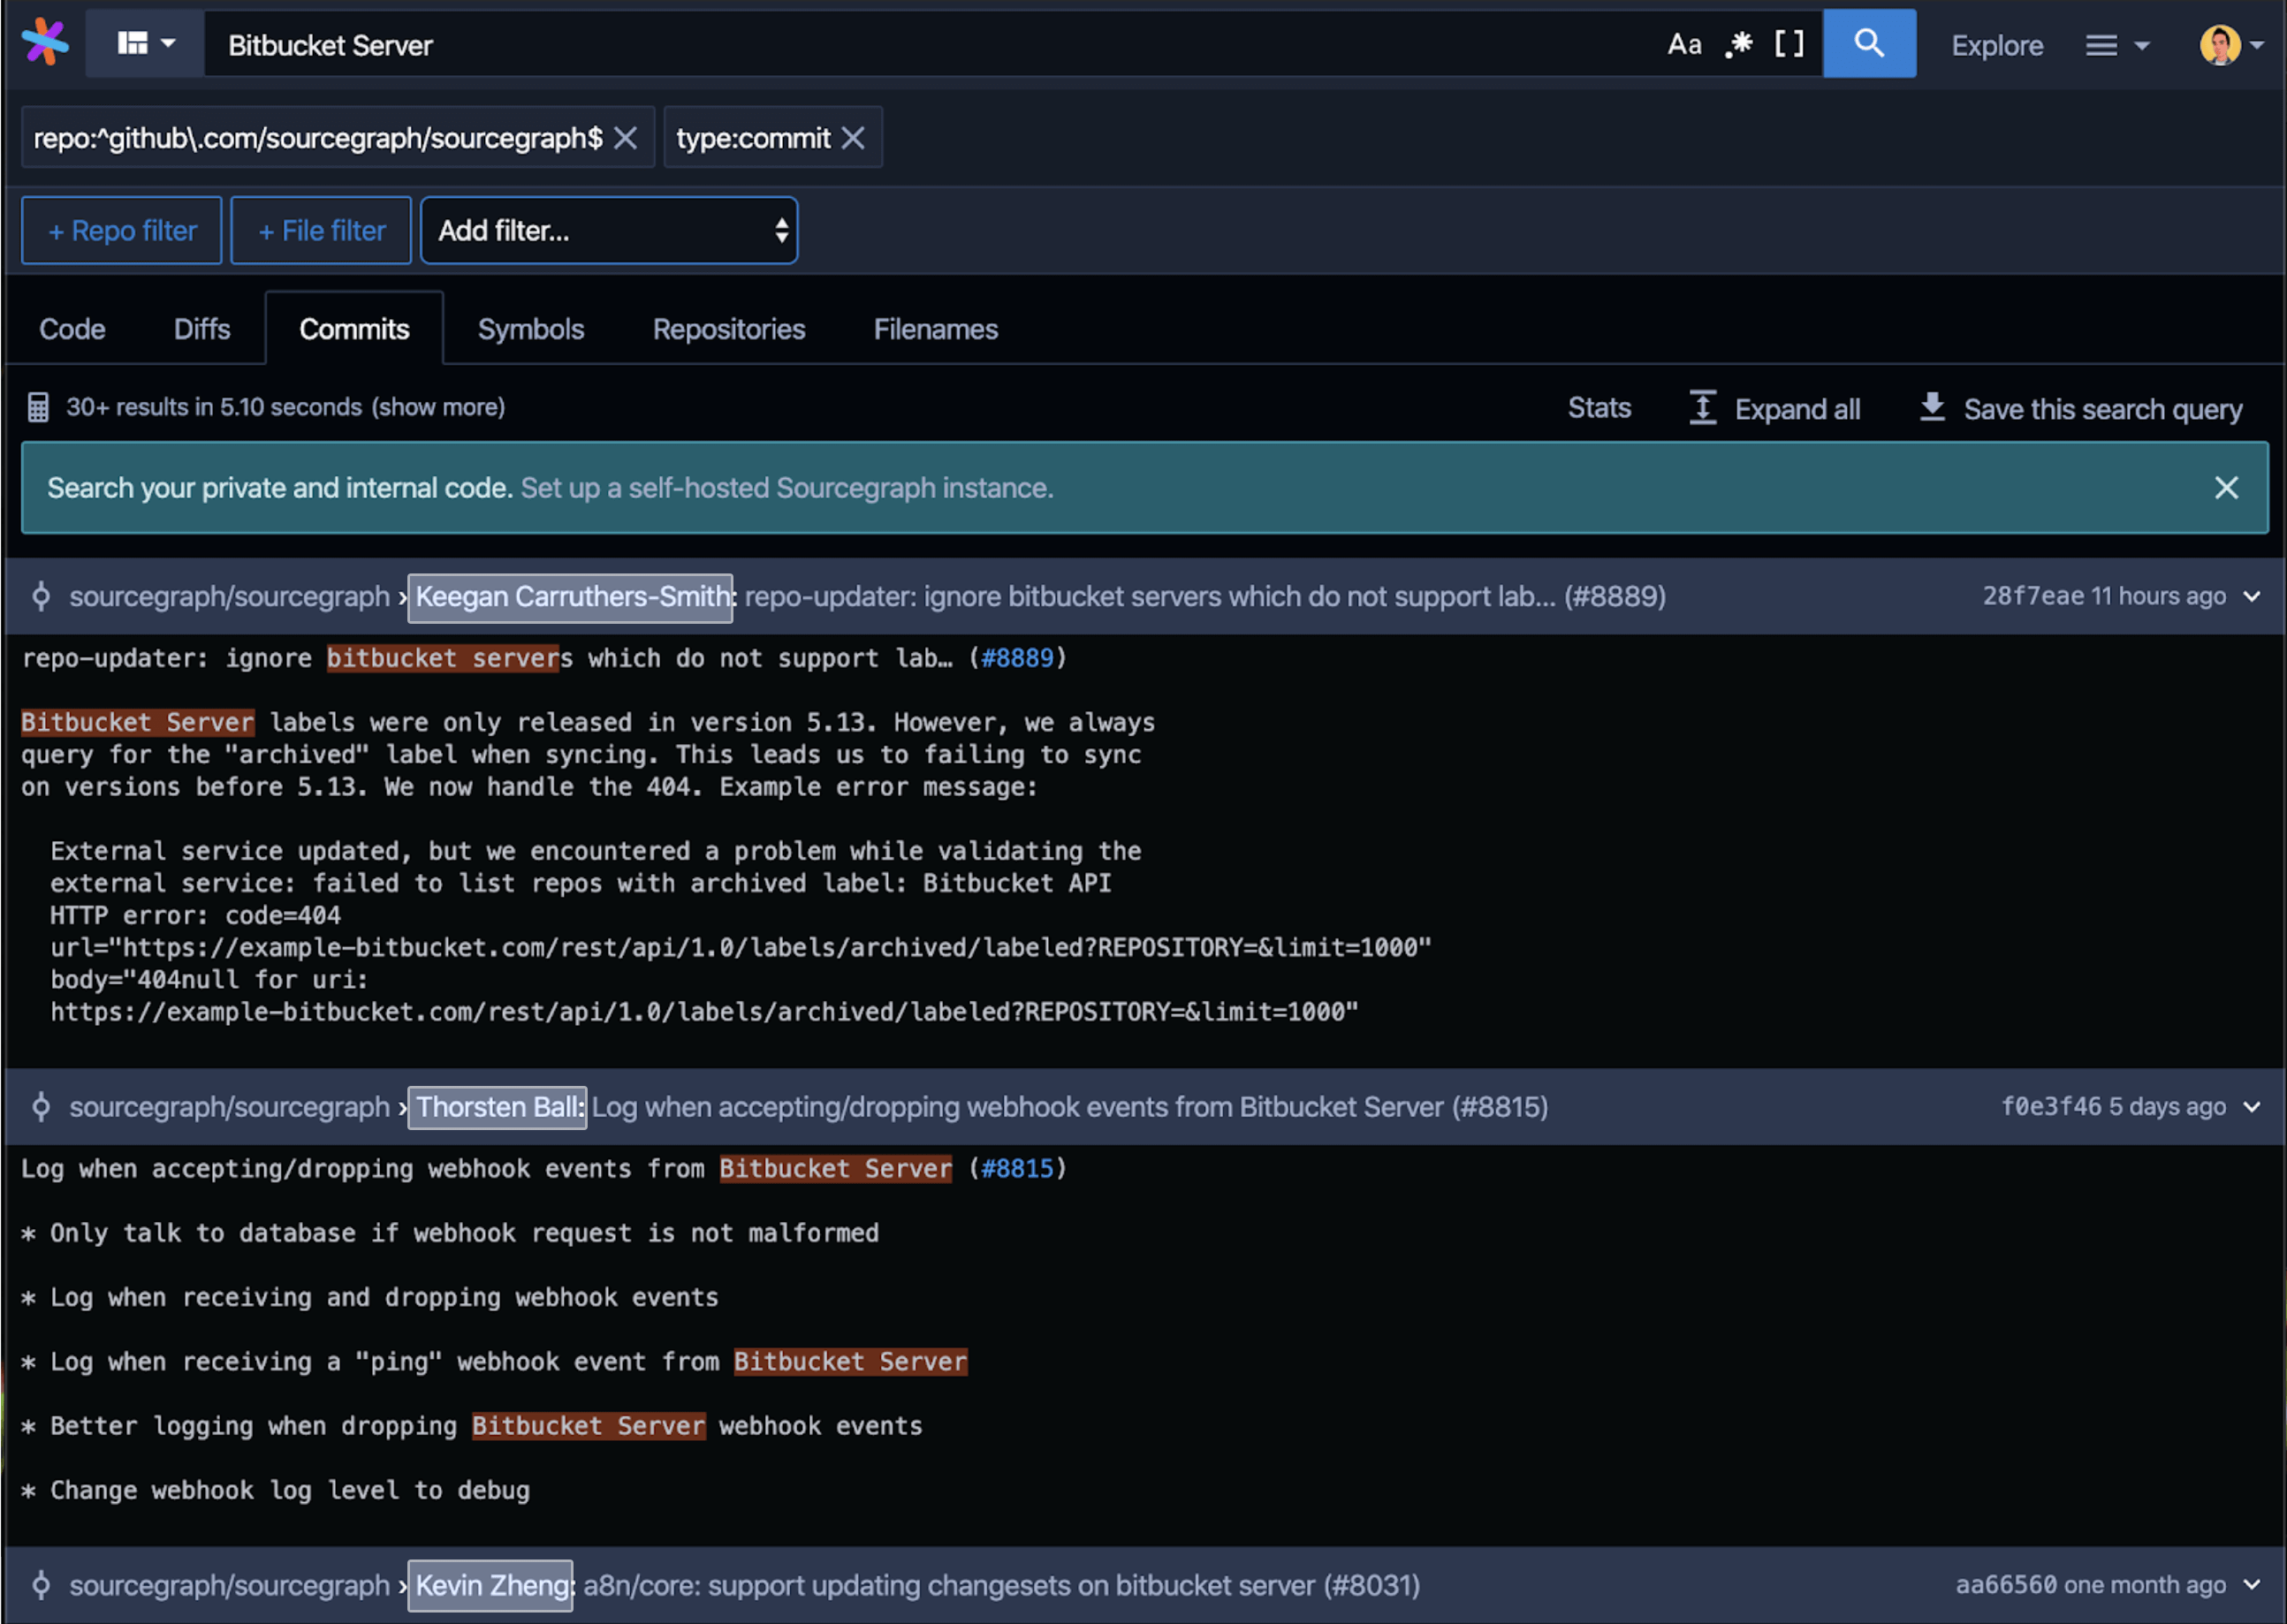The image size is (2287, 1624).
Task: Open sourcegraph/sourcegraph repo link in #8815 result
Action: pyautogui.click(x=229, y=1107)
